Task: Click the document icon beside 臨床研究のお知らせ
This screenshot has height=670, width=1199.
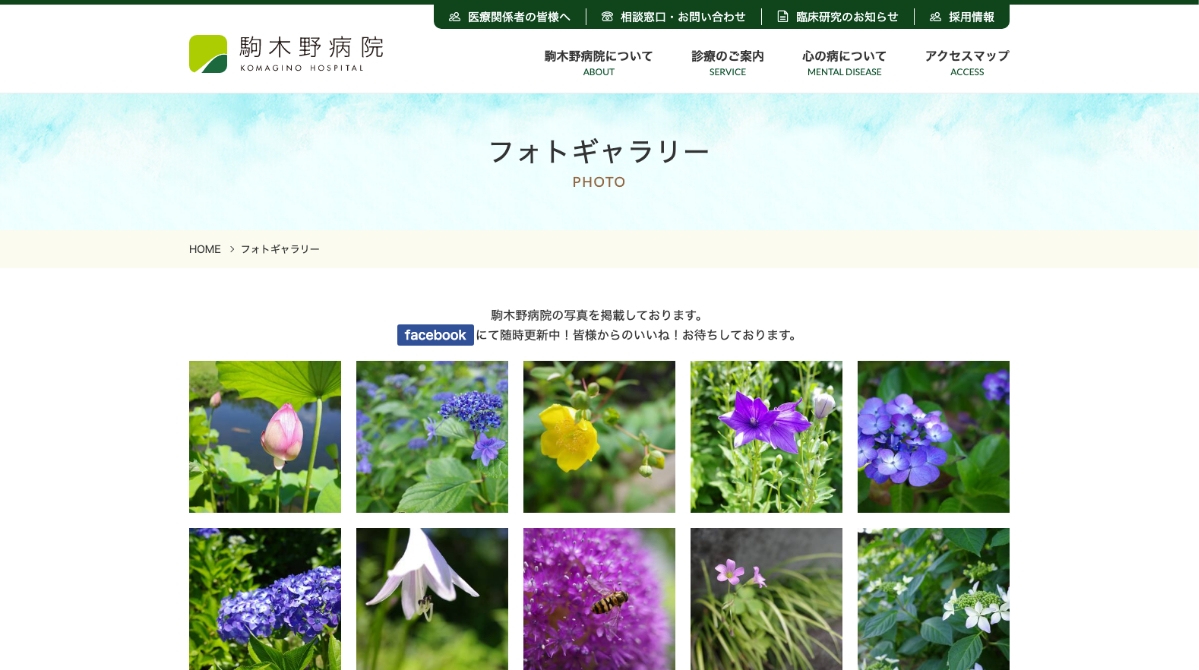Action: click(x=783, y=17)
